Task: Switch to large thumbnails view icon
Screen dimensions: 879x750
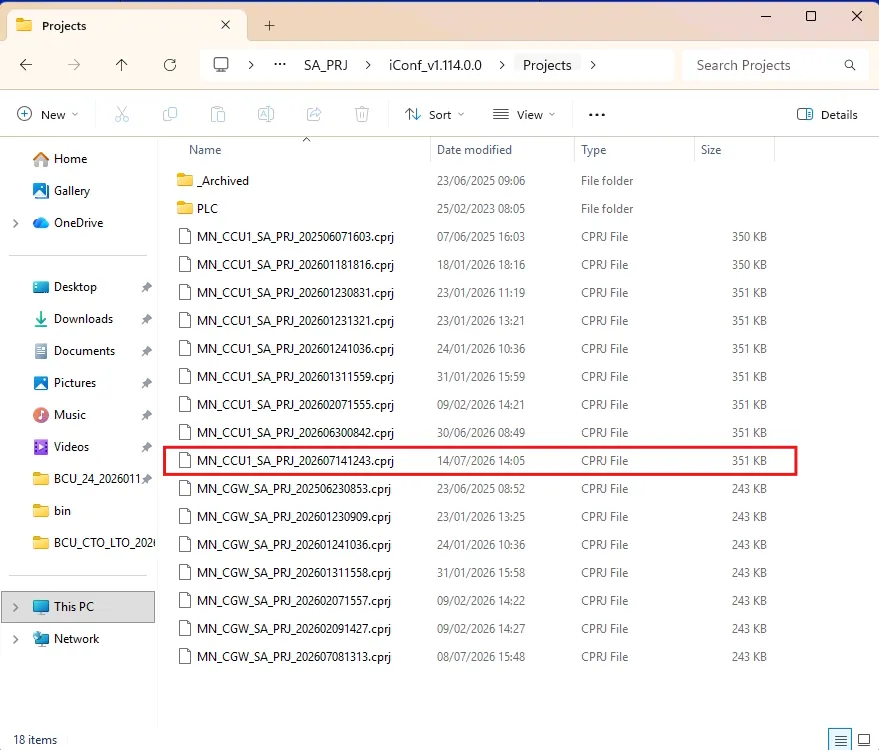Action: pyautogui.click(x=864, y=740)
